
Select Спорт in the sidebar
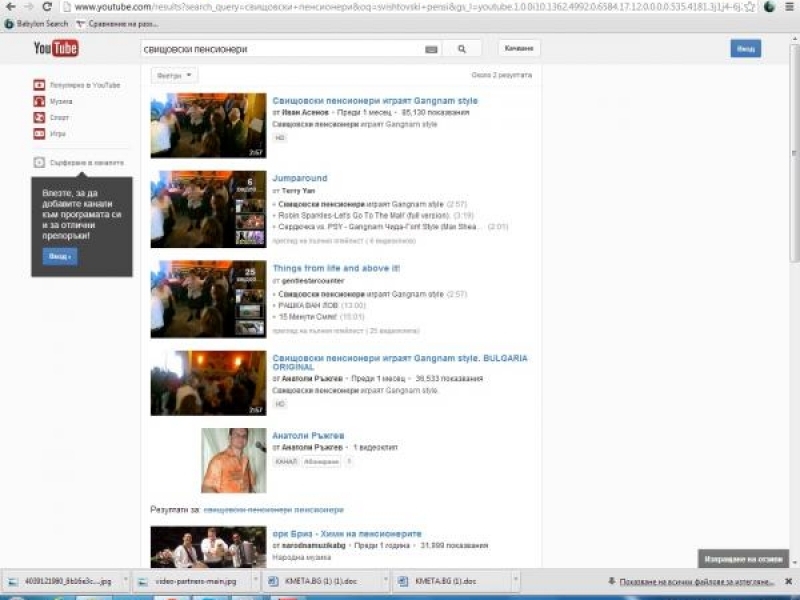pyautogui.click(x=51, y=117)
